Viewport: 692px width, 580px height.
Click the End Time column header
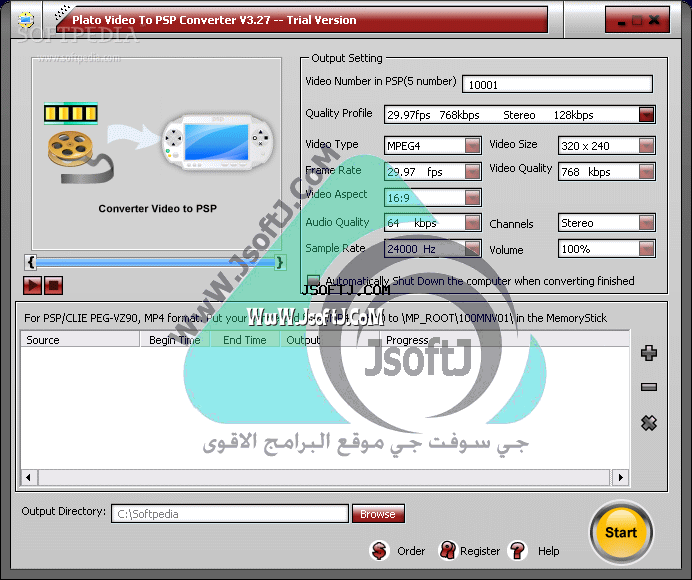(x=245, y=340)
